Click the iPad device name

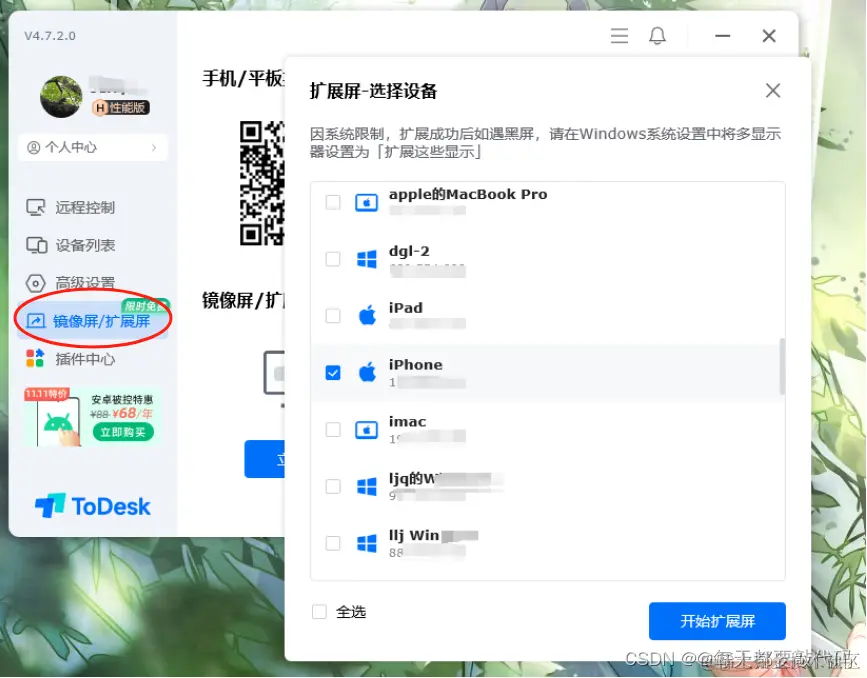pyautogui.click(x=406, y=308)
